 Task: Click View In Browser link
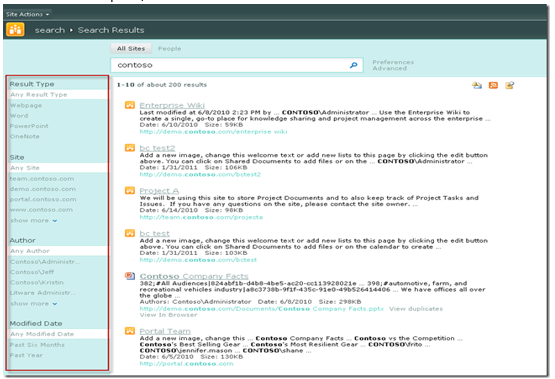pyautogui.click(x=168, y=315)
